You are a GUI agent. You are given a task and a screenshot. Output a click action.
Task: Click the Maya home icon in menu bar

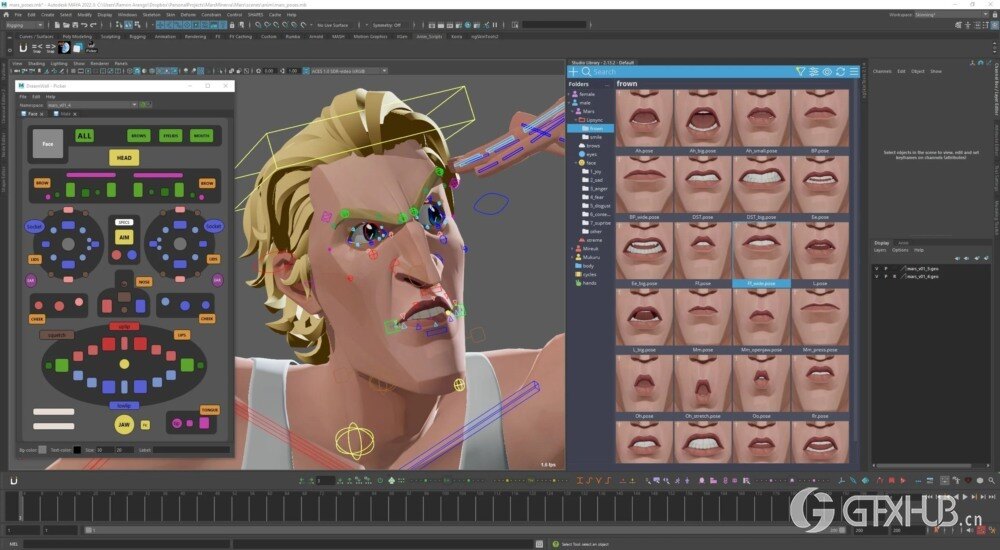coord(6,14)
